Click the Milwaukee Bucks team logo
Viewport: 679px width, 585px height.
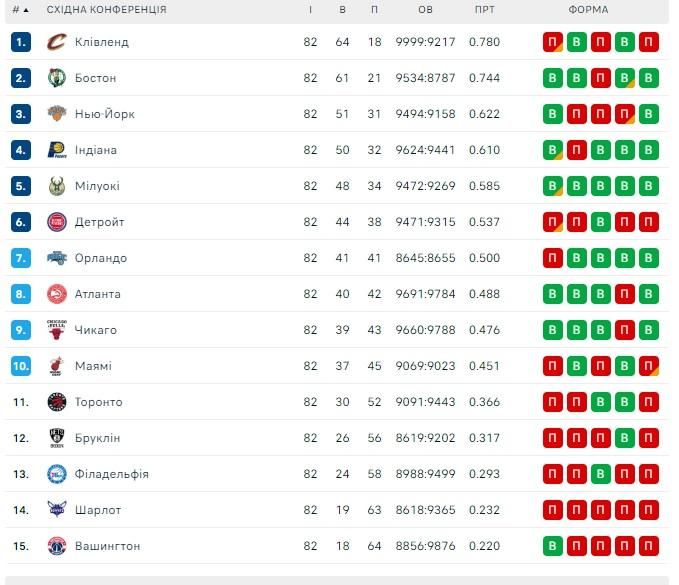56,186
